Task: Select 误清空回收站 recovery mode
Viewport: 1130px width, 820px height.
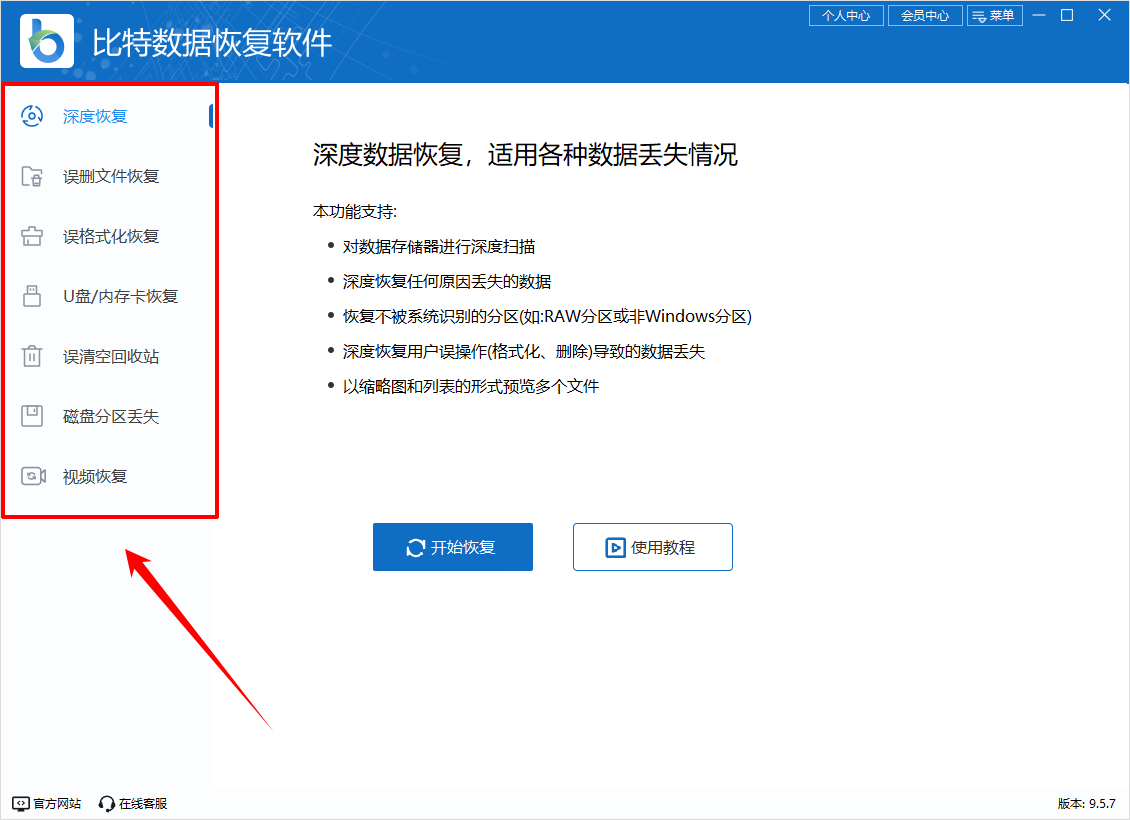Action: pyautogui.click(x=111, y=356)
